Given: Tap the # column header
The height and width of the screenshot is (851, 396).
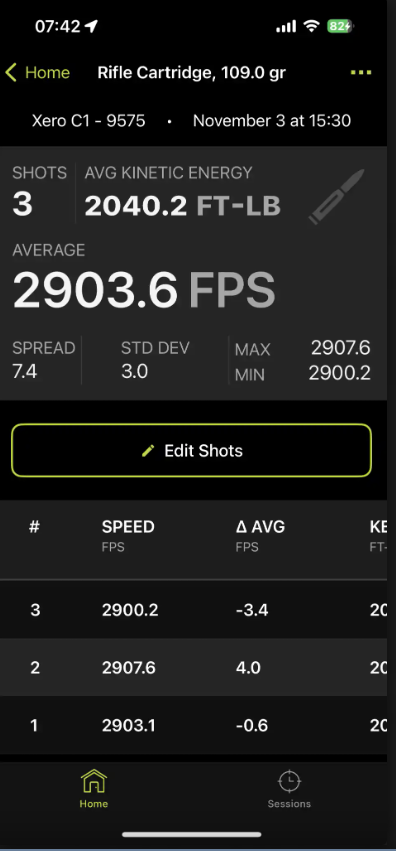Looking at the screenshot, I should point(34,526).
